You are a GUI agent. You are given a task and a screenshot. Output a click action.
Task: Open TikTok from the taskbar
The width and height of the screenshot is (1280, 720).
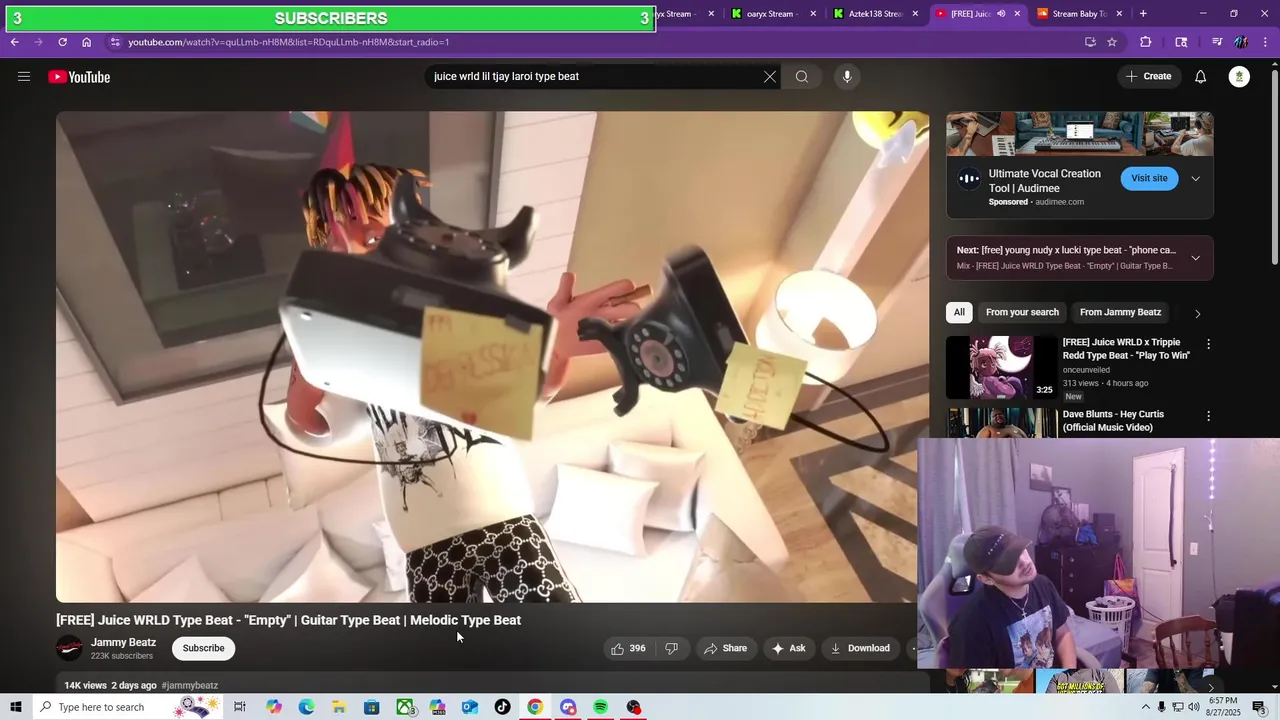coord(502,707)
